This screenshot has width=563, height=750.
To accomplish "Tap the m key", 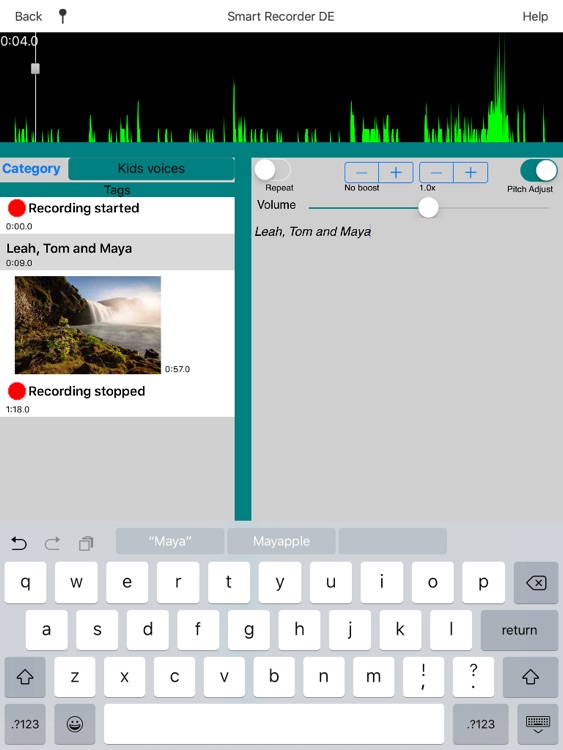I will pos(374,677).
